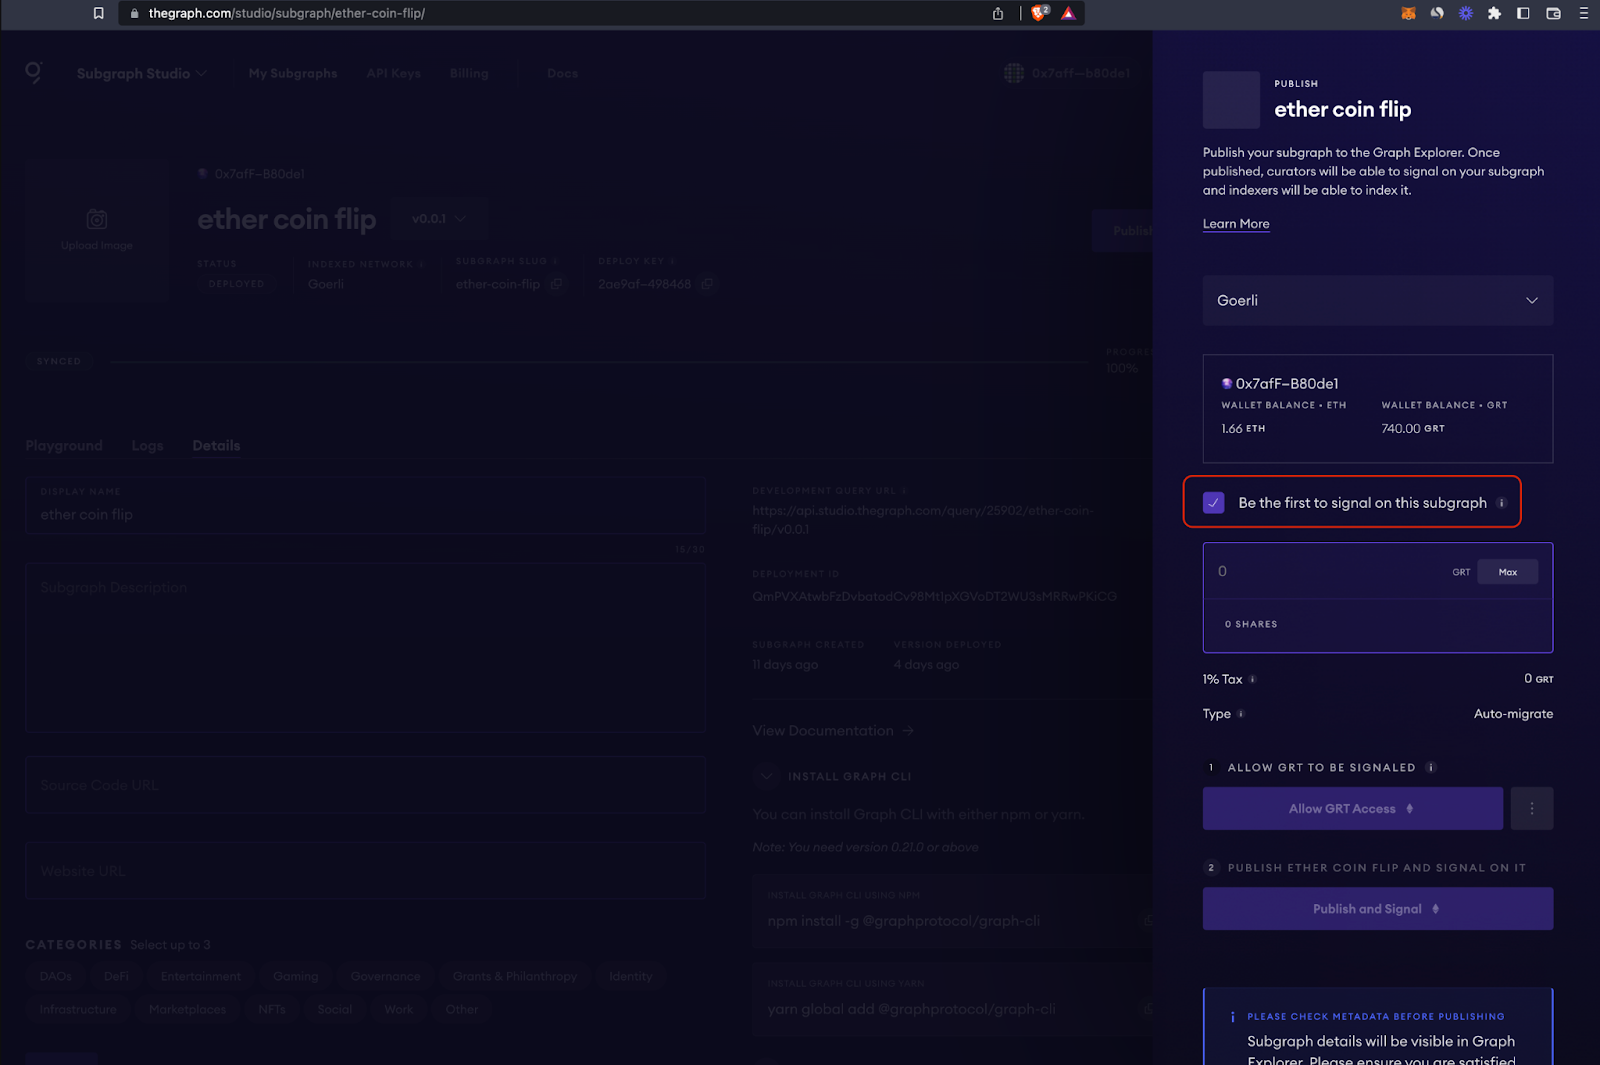Image resolution: width=1600 pixels, height=1065 pixels.
Task: Upload an image for the subgraph
Action: tap(96, 231)
